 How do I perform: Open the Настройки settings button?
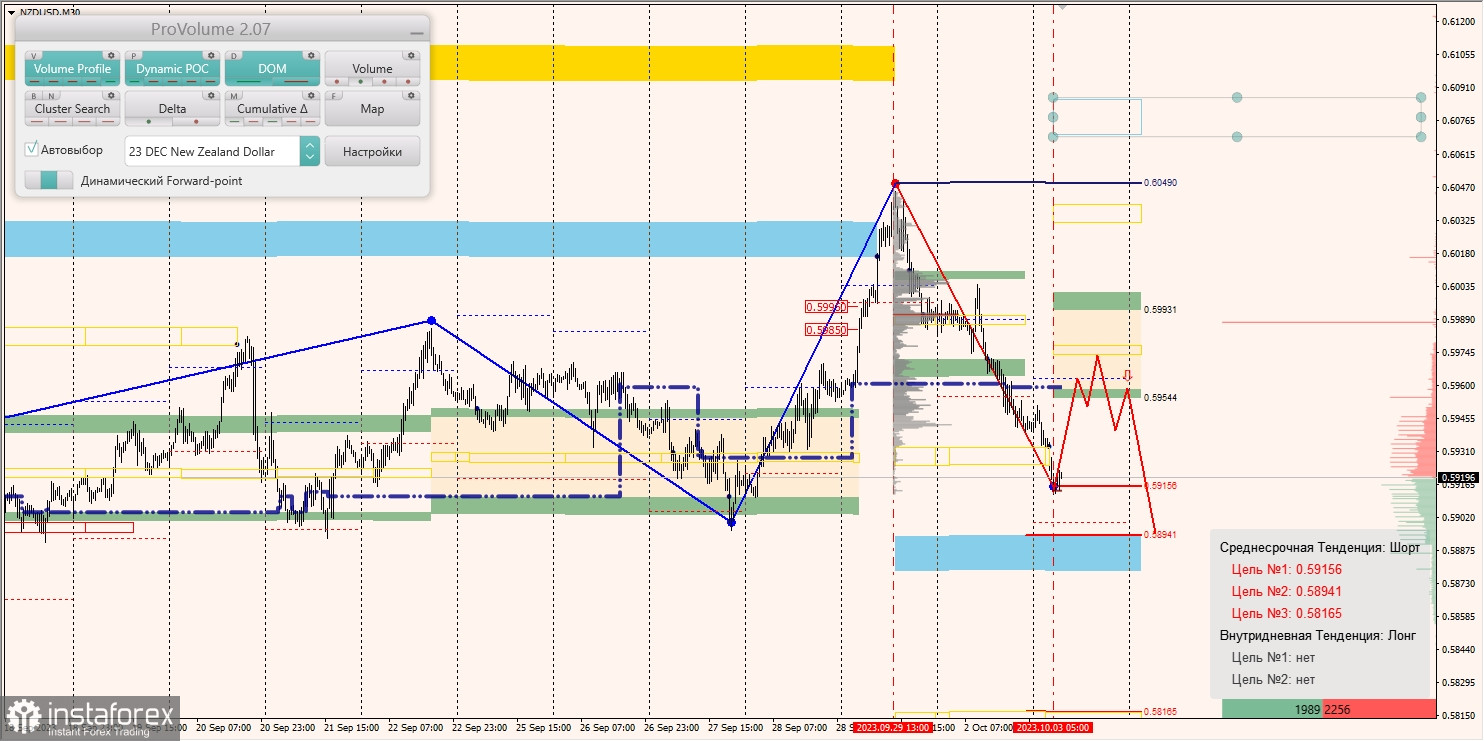(x=373, y=151)
